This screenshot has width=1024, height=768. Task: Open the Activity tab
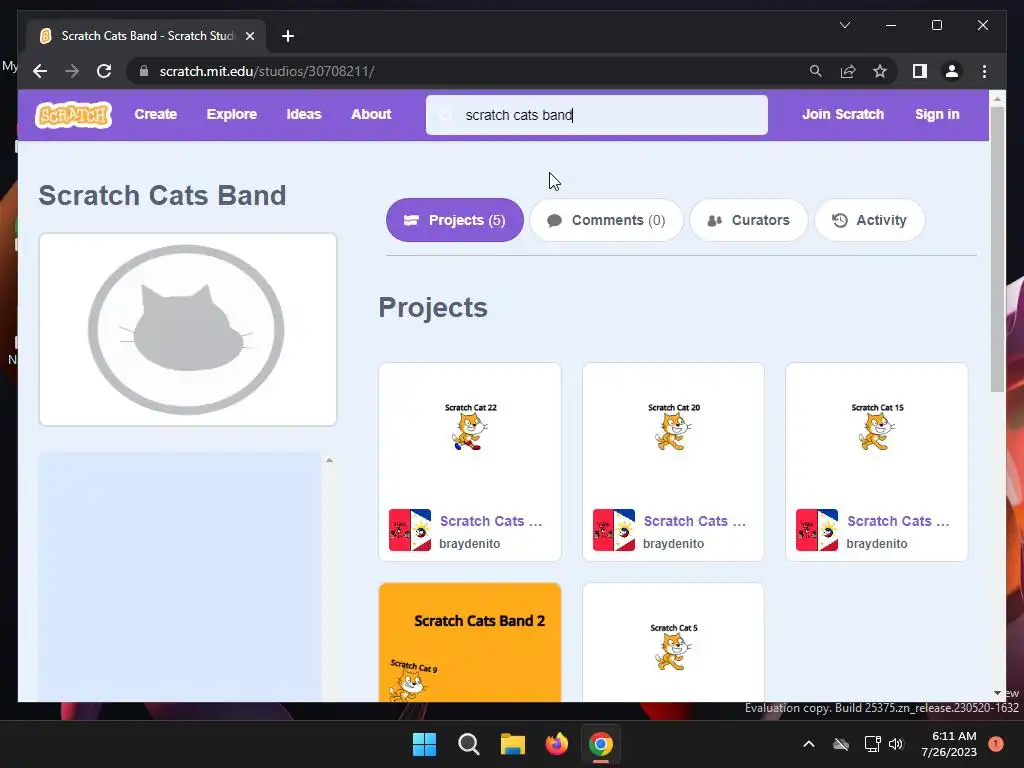pos(869,220)
